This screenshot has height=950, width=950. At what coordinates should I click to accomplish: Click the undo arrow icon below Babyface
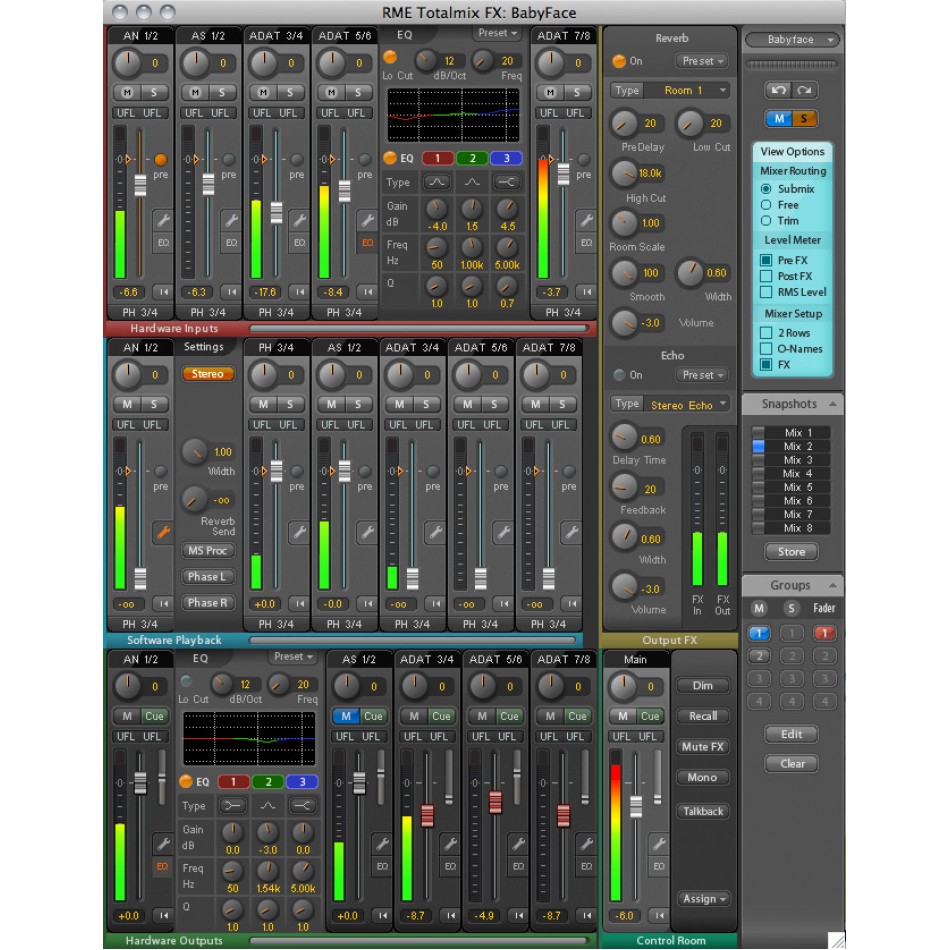tap(780, 90)
